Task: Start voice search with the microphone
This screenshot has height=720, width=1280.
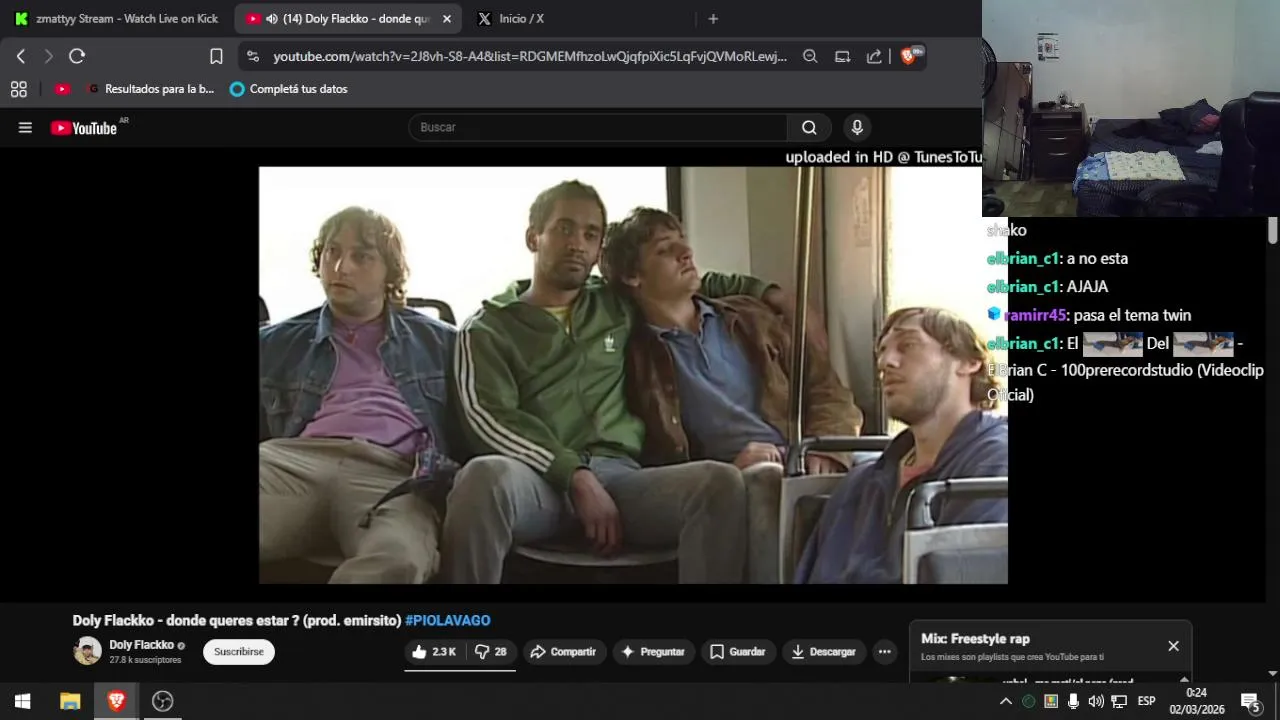Action: coord(856,127)
